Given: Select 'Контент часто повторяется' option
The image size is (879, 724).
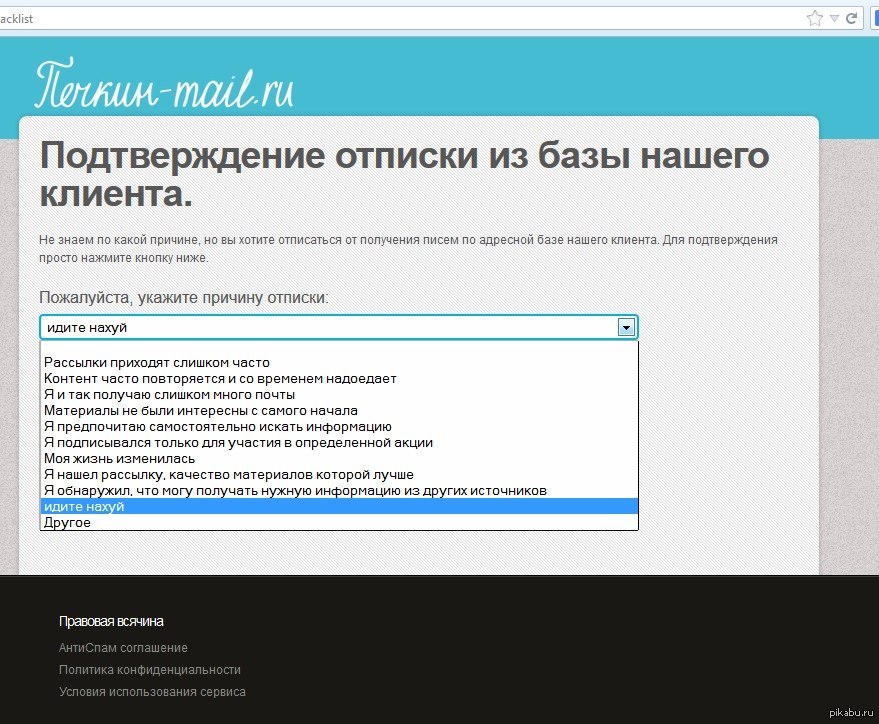Looking at the screenshot, I should point(220,378).
